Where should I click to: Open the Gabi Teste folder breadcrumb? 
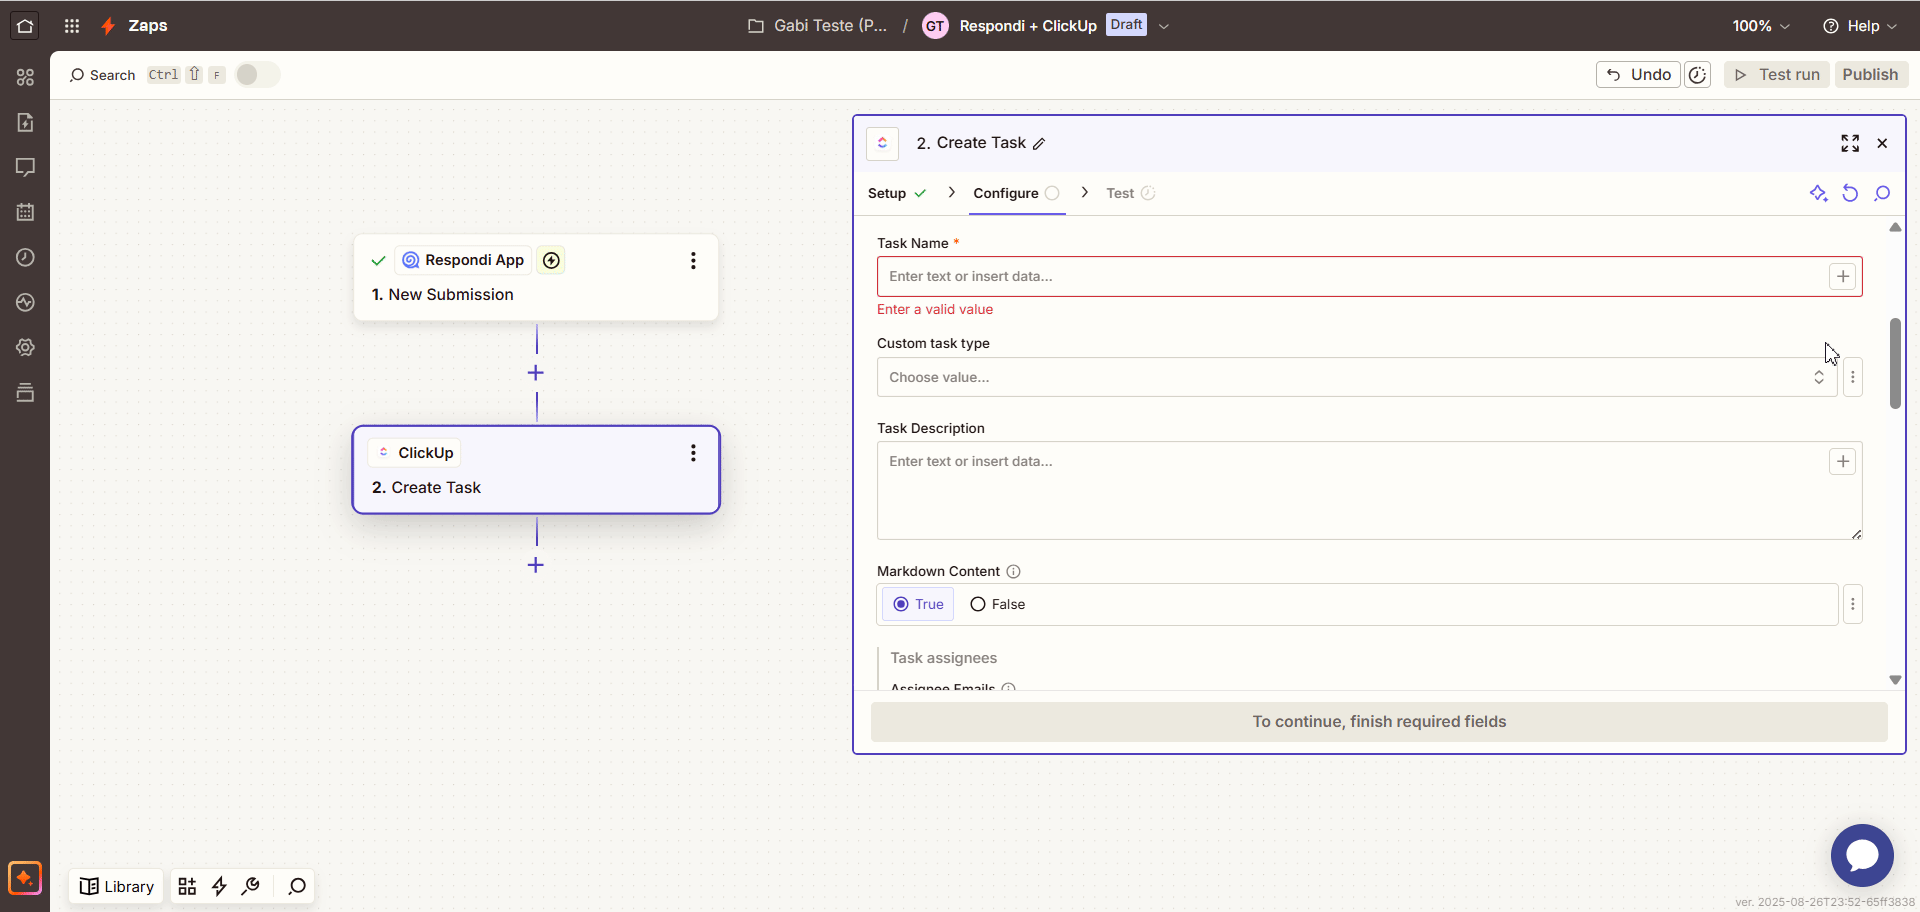(818, 26)
